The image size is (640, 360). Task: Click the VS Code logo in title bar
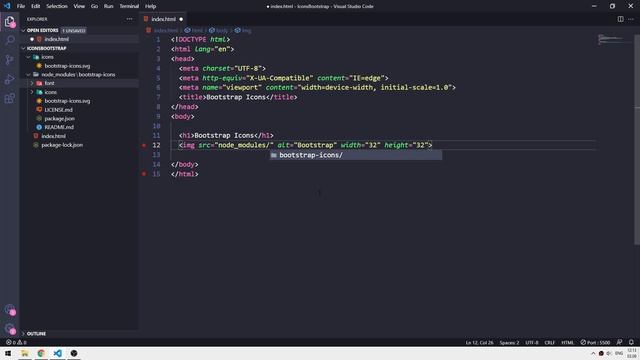7,6
